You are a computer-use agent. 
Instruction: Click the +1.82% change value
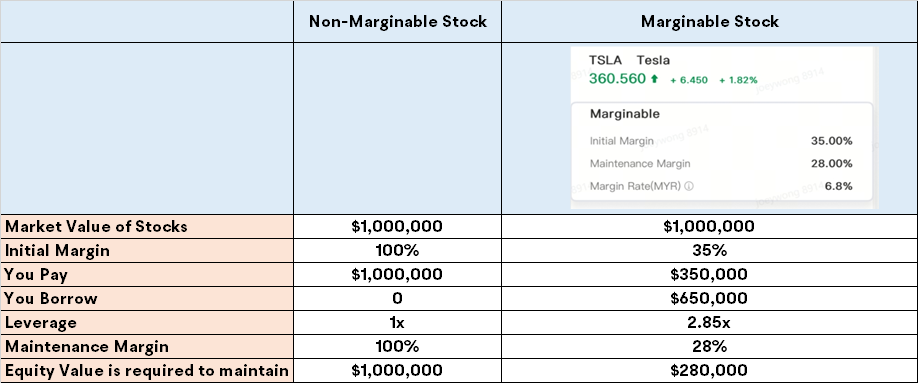click(738, 80)
